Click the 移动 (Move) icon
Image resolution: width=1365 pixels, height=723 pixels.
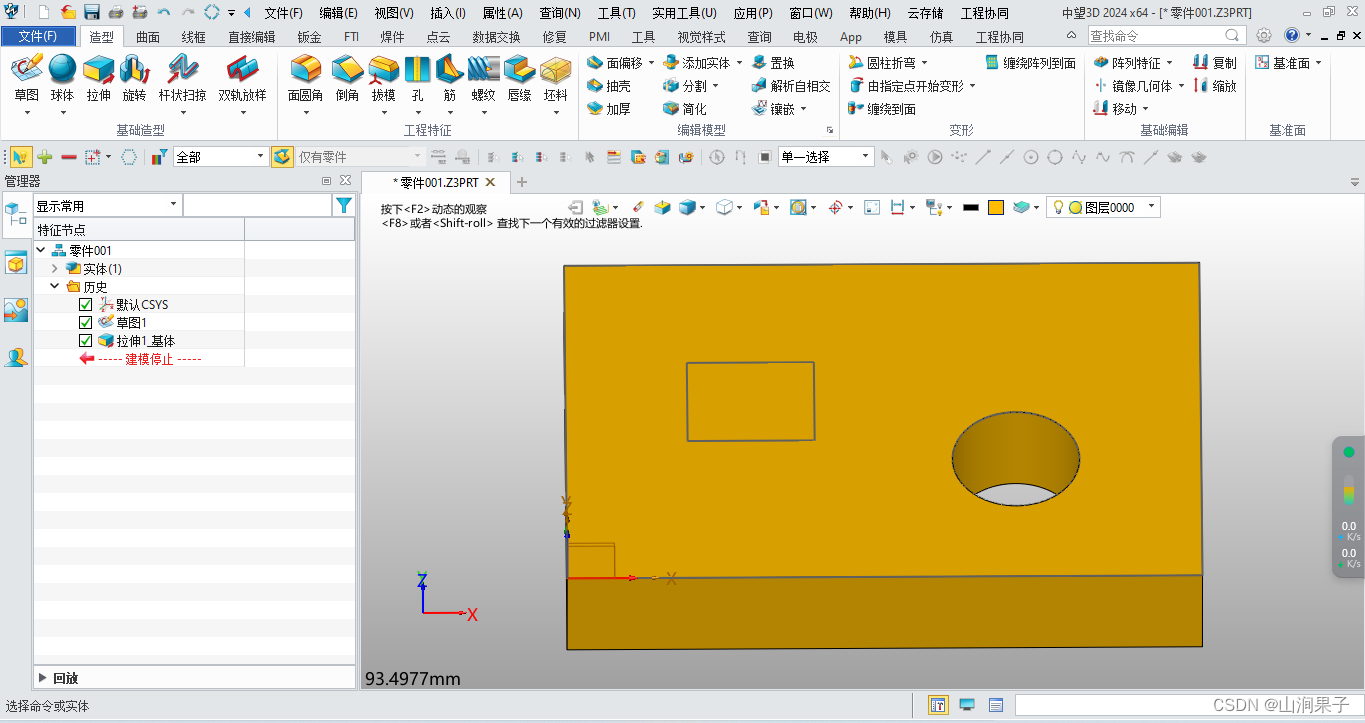pos(1121,108)
